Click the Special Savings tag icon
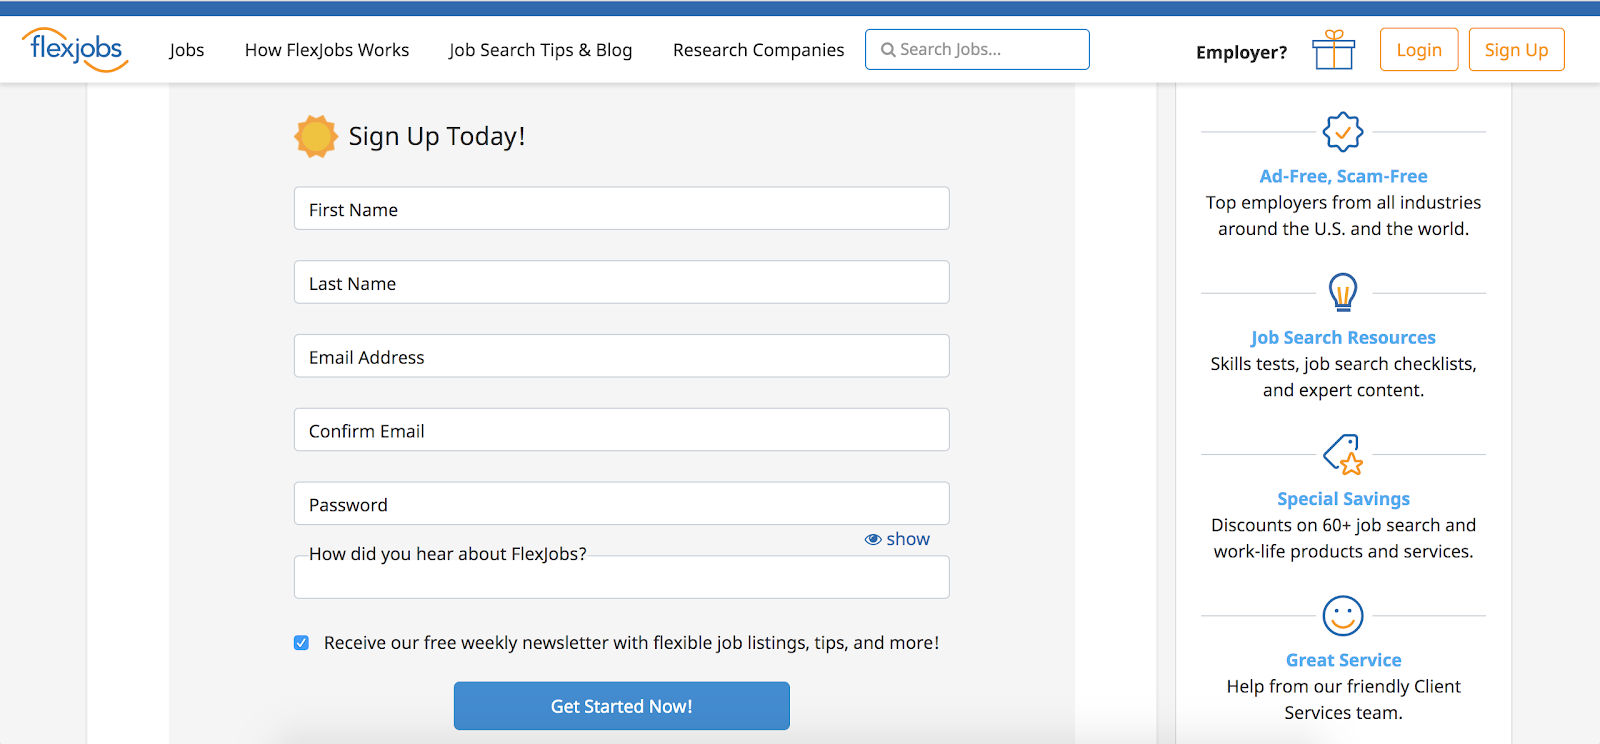 pyautogui.click(x=1343, y=455)
